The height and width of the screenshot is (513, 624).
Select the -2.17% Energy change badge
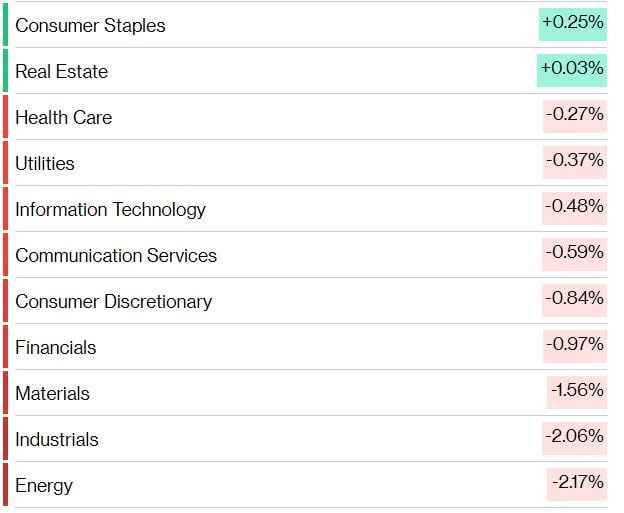click(577, 483)
